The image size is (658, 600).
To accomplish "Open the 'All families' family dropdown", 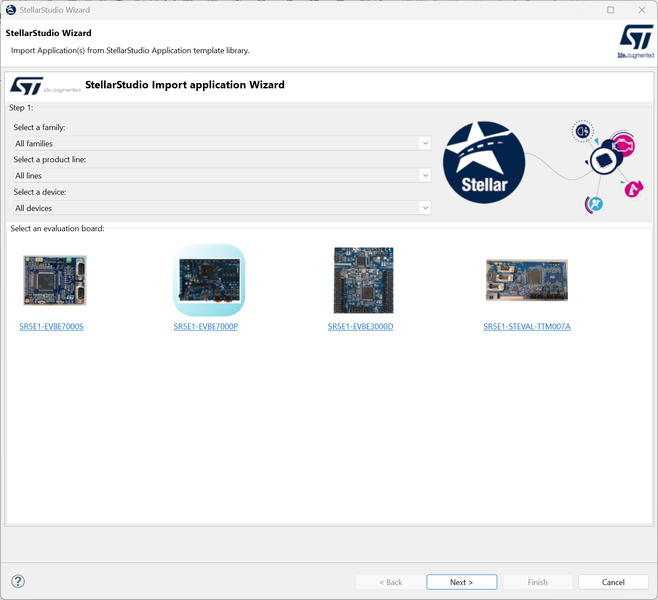I will [x=222, y=143].
